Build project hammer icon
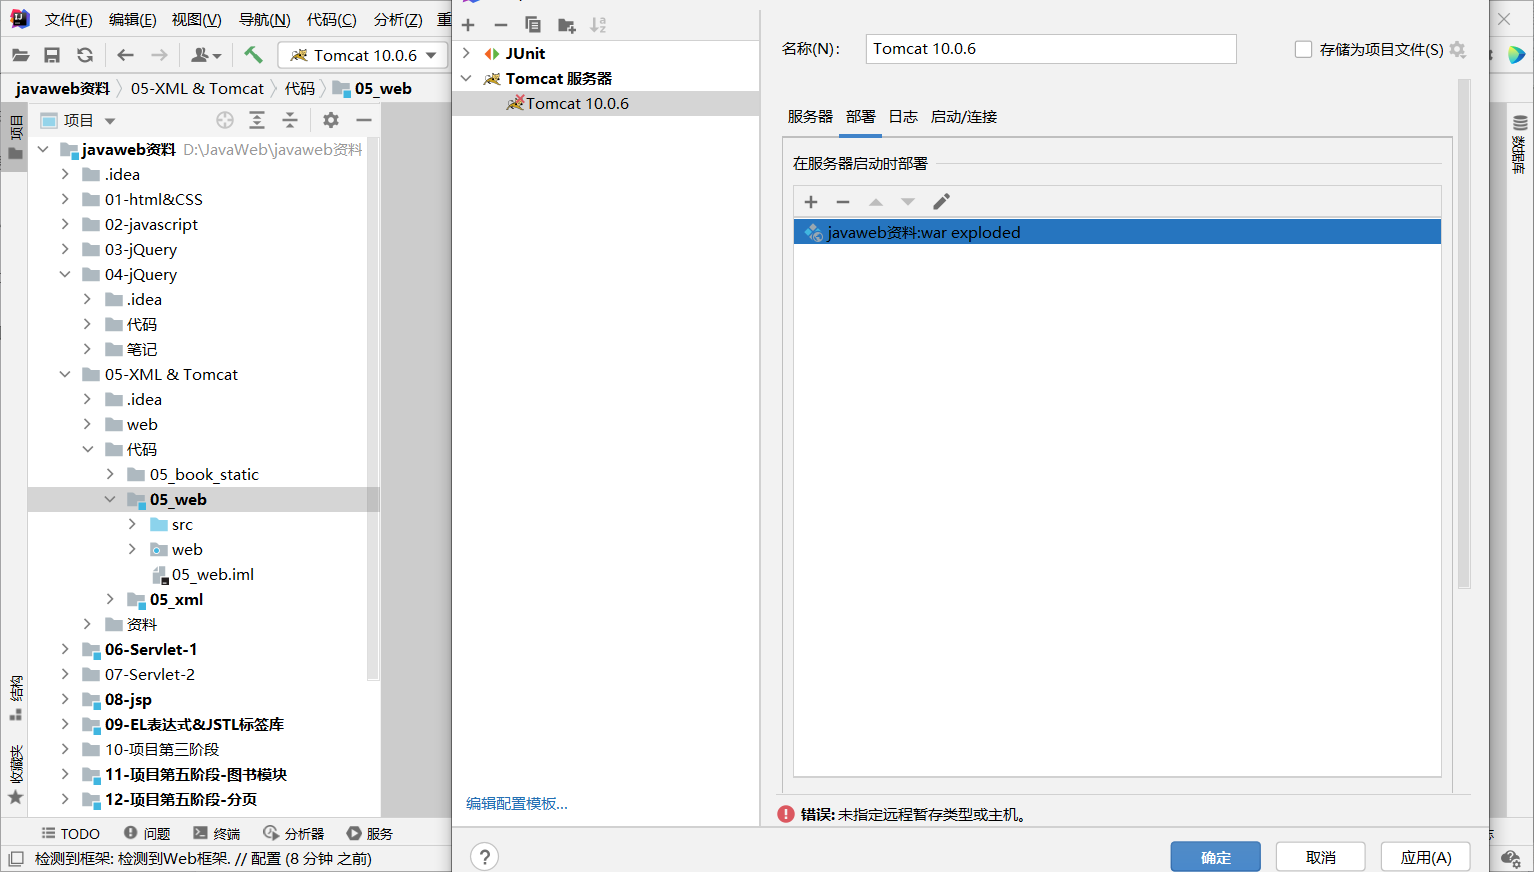 254,55
